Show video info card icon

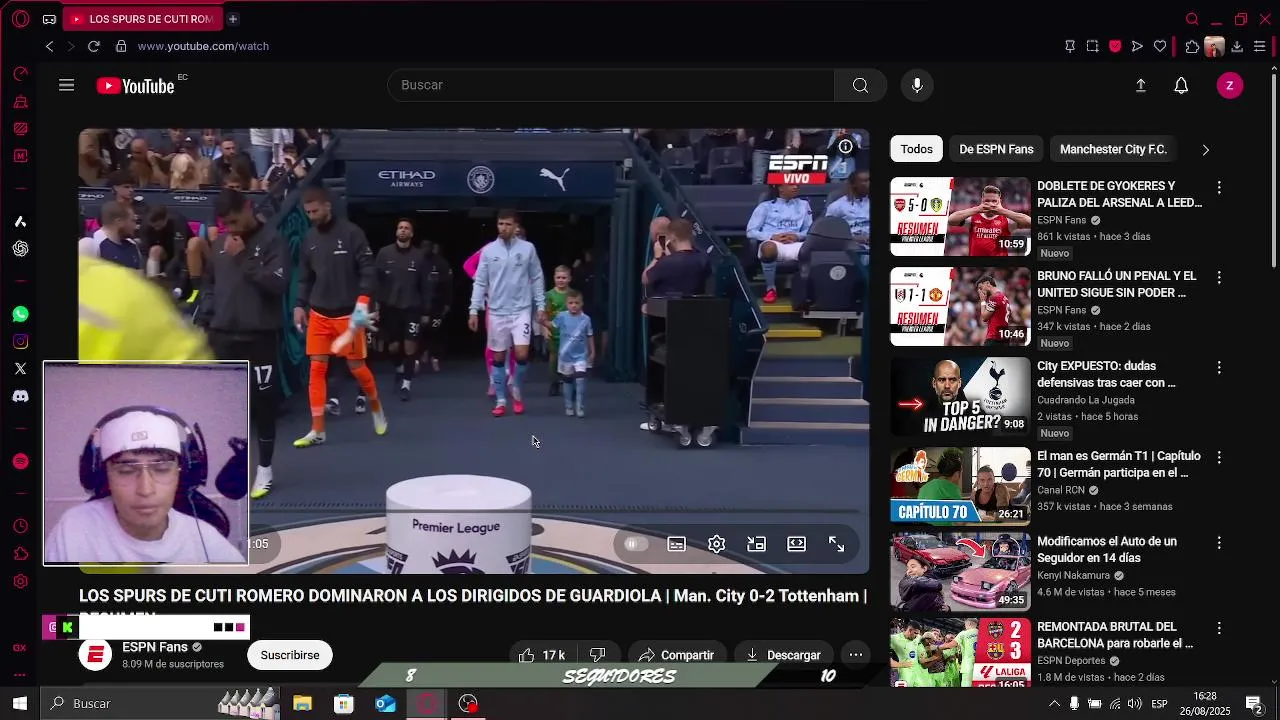[846, 147]
